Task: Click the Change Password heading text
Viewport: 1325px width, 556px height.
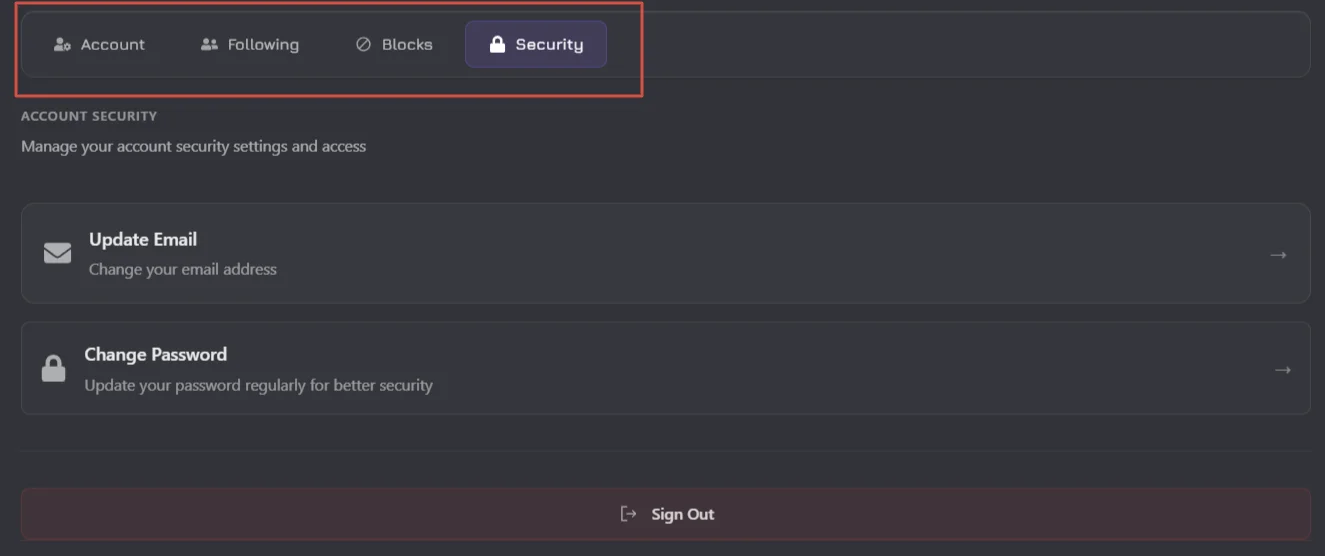Action: pos(156,354)
